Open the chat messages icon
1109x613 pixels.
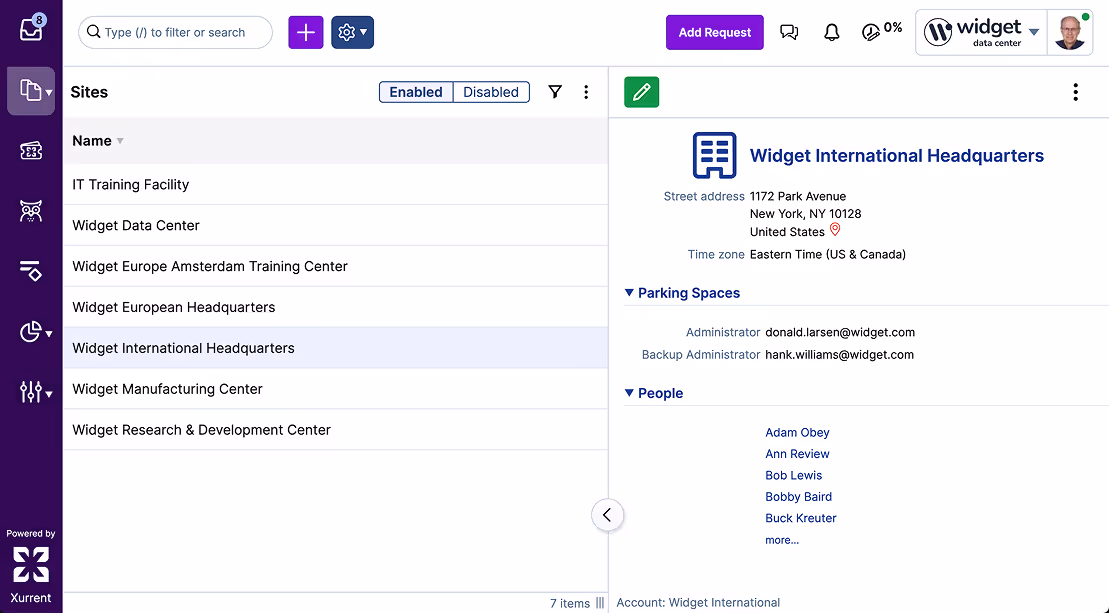coord(789,31)
